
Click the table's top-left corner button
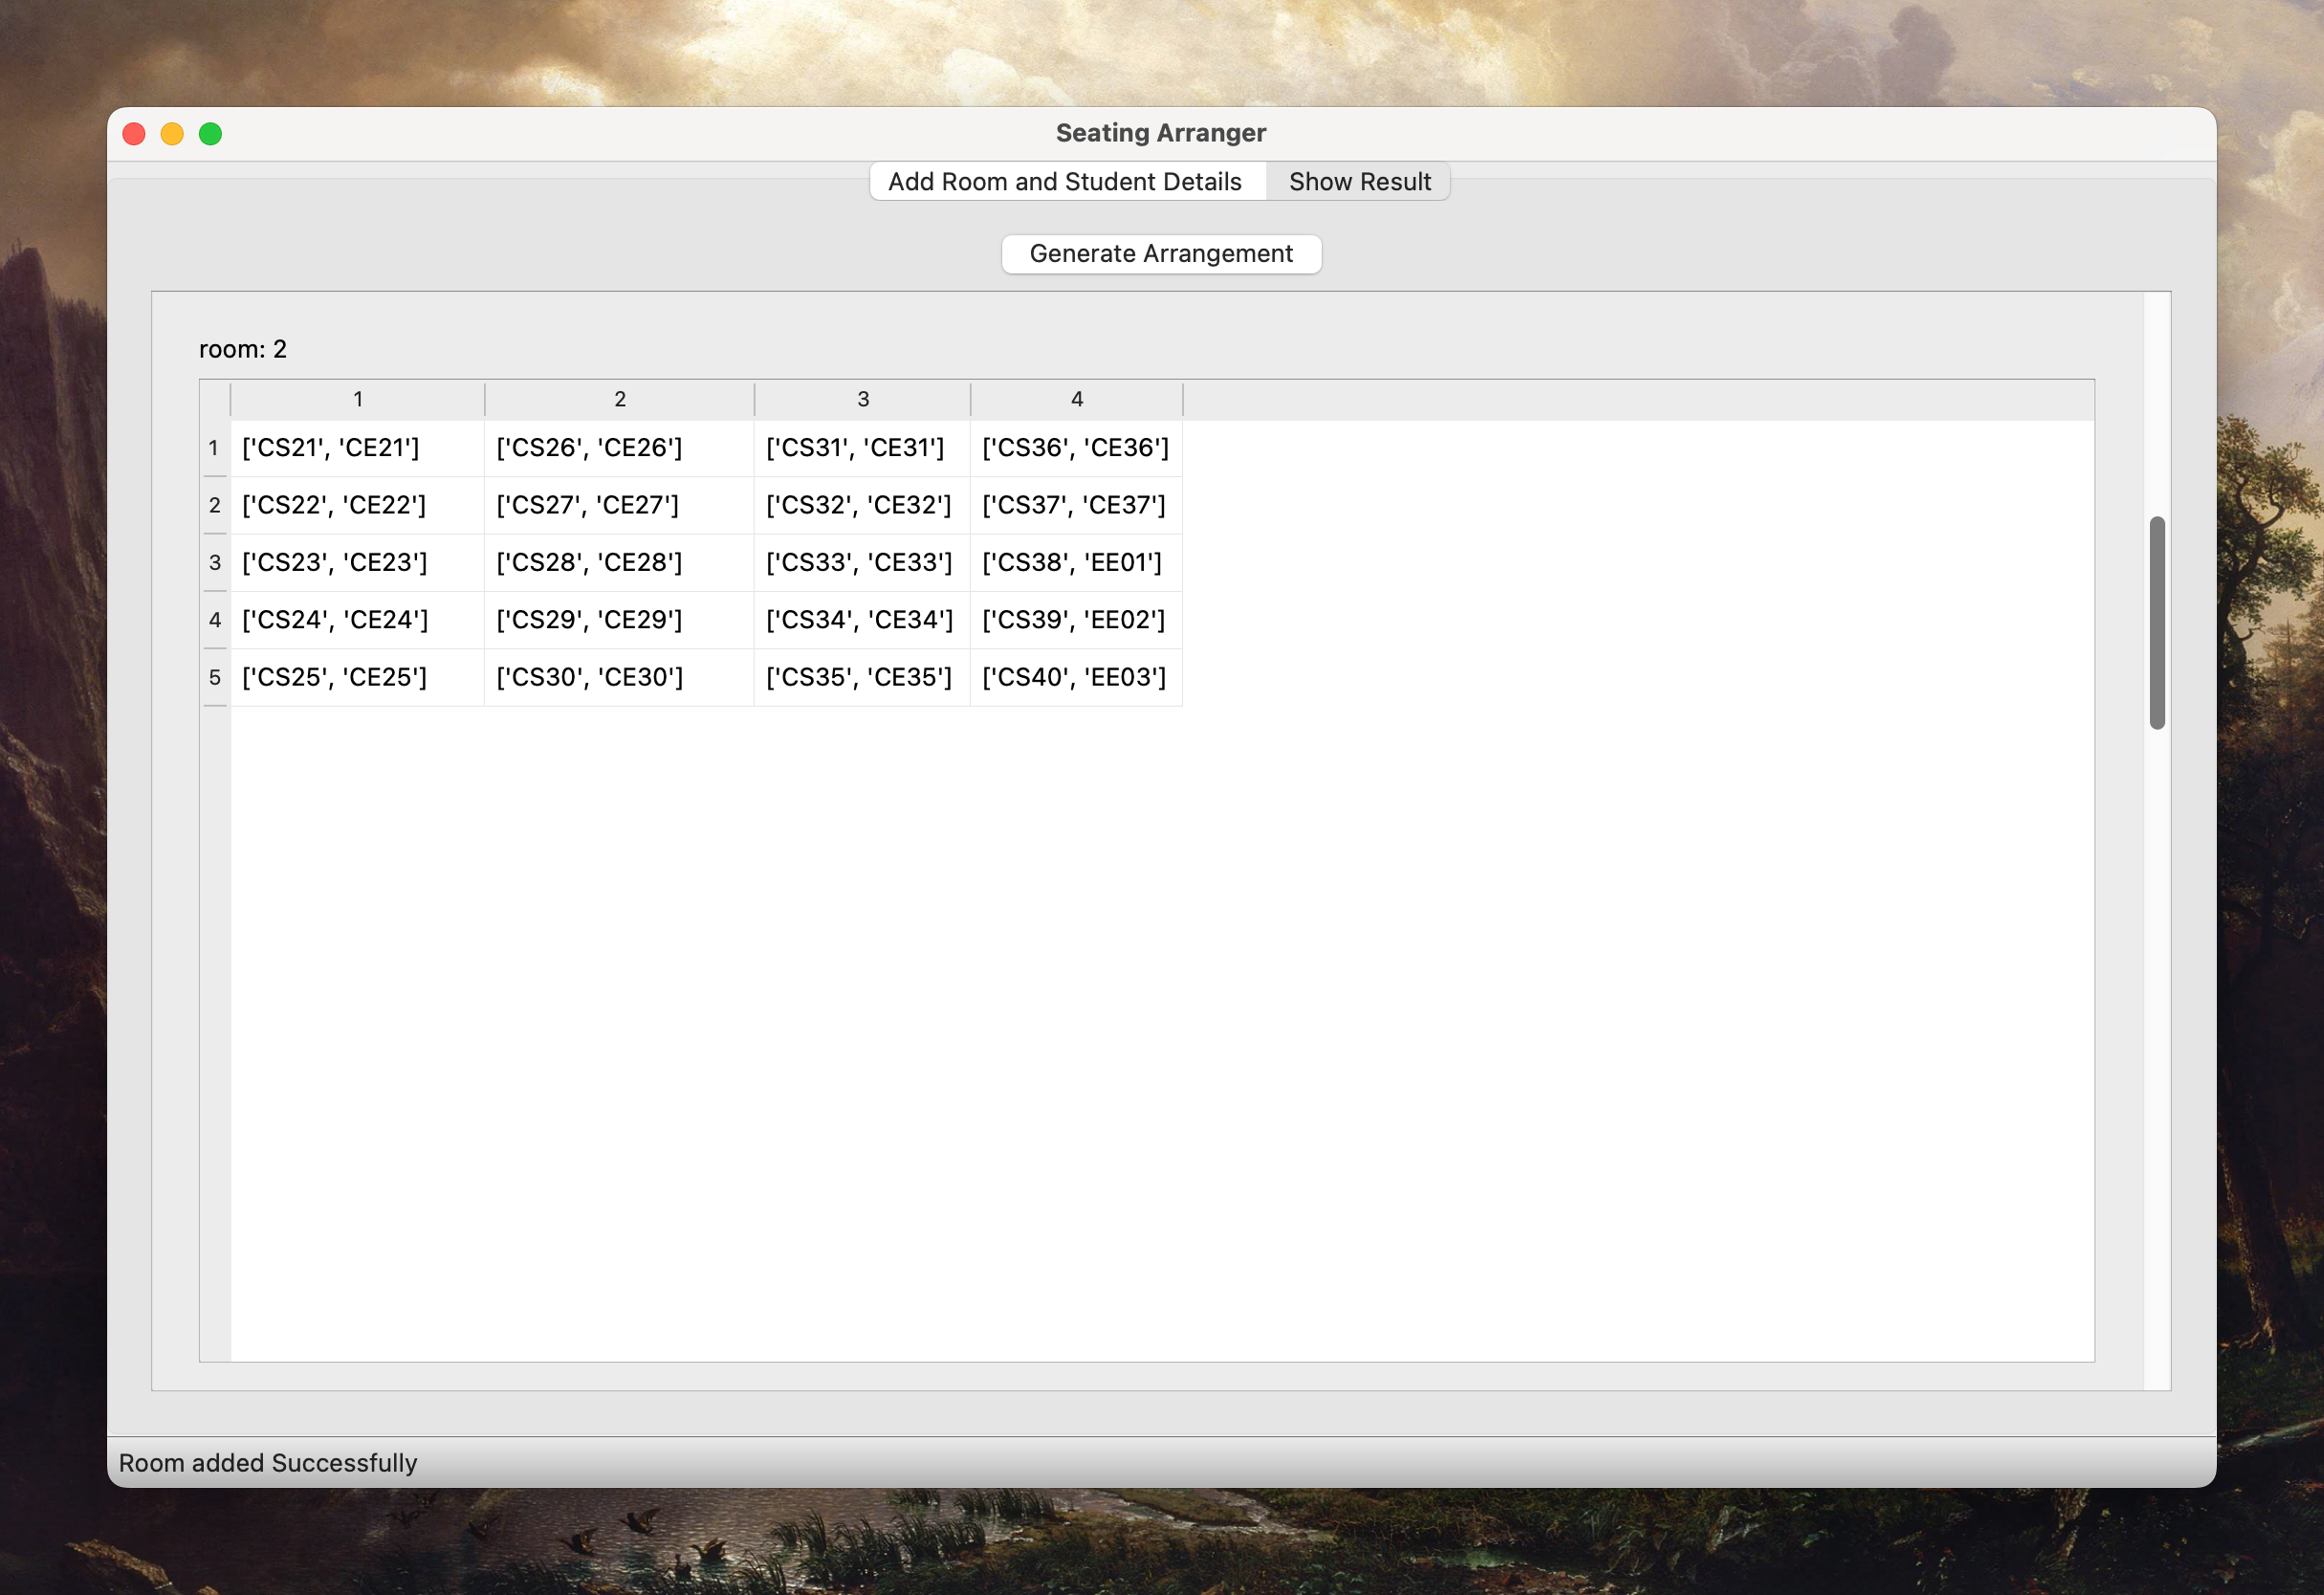tap(215, 399)
